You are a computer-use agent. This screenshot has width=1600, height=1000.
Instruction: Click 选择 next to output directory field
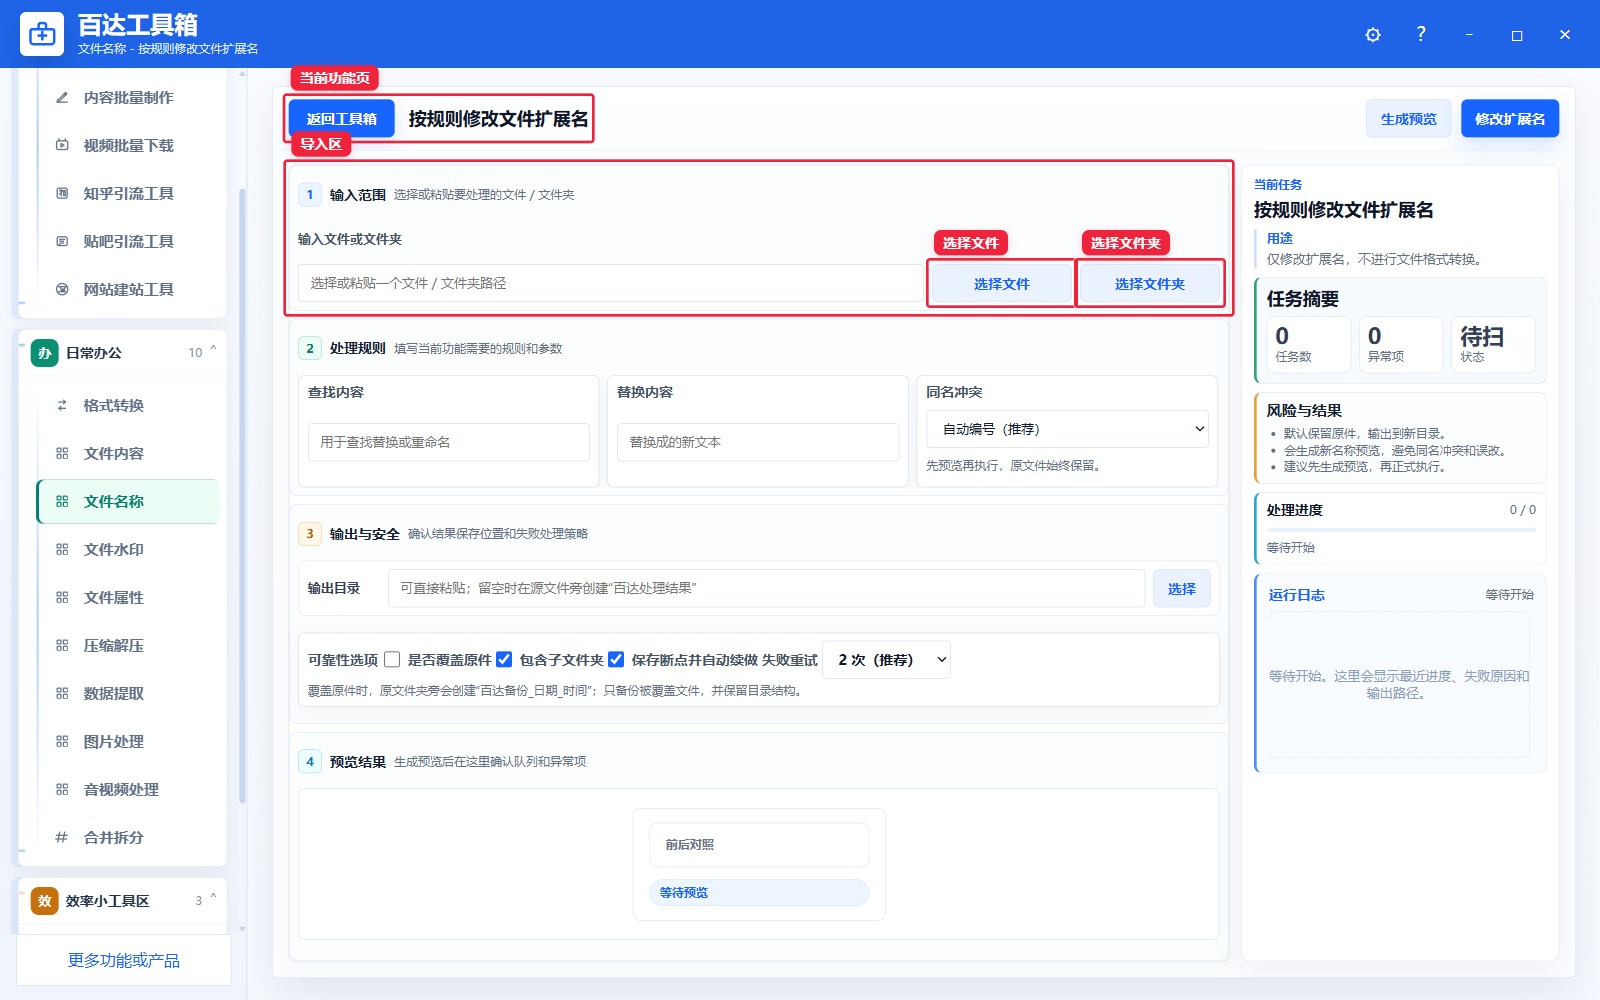(1181, 589)
